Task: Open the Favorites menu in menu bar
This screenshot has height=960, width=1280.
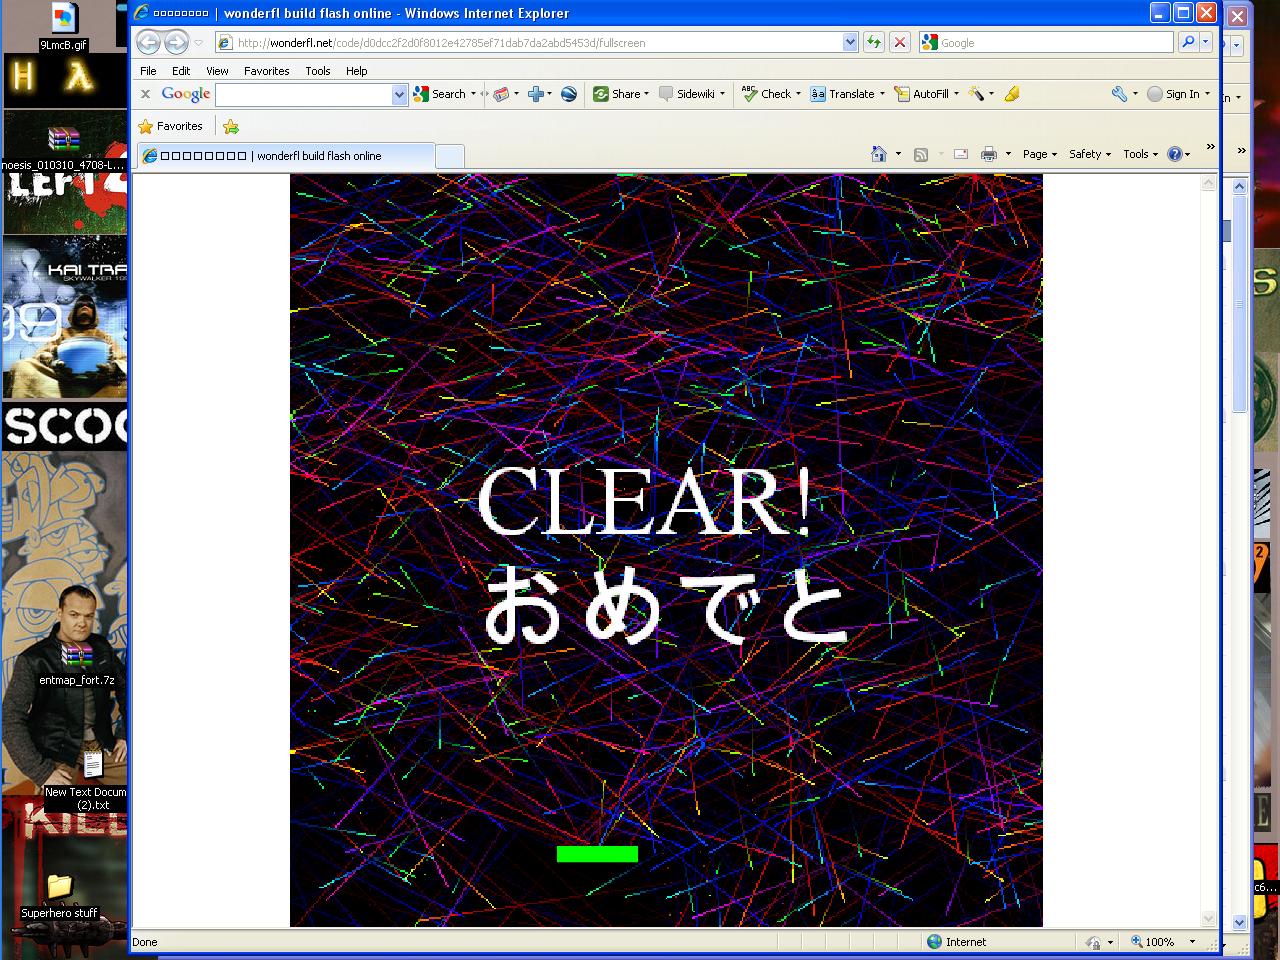Action: click(266, 71)
